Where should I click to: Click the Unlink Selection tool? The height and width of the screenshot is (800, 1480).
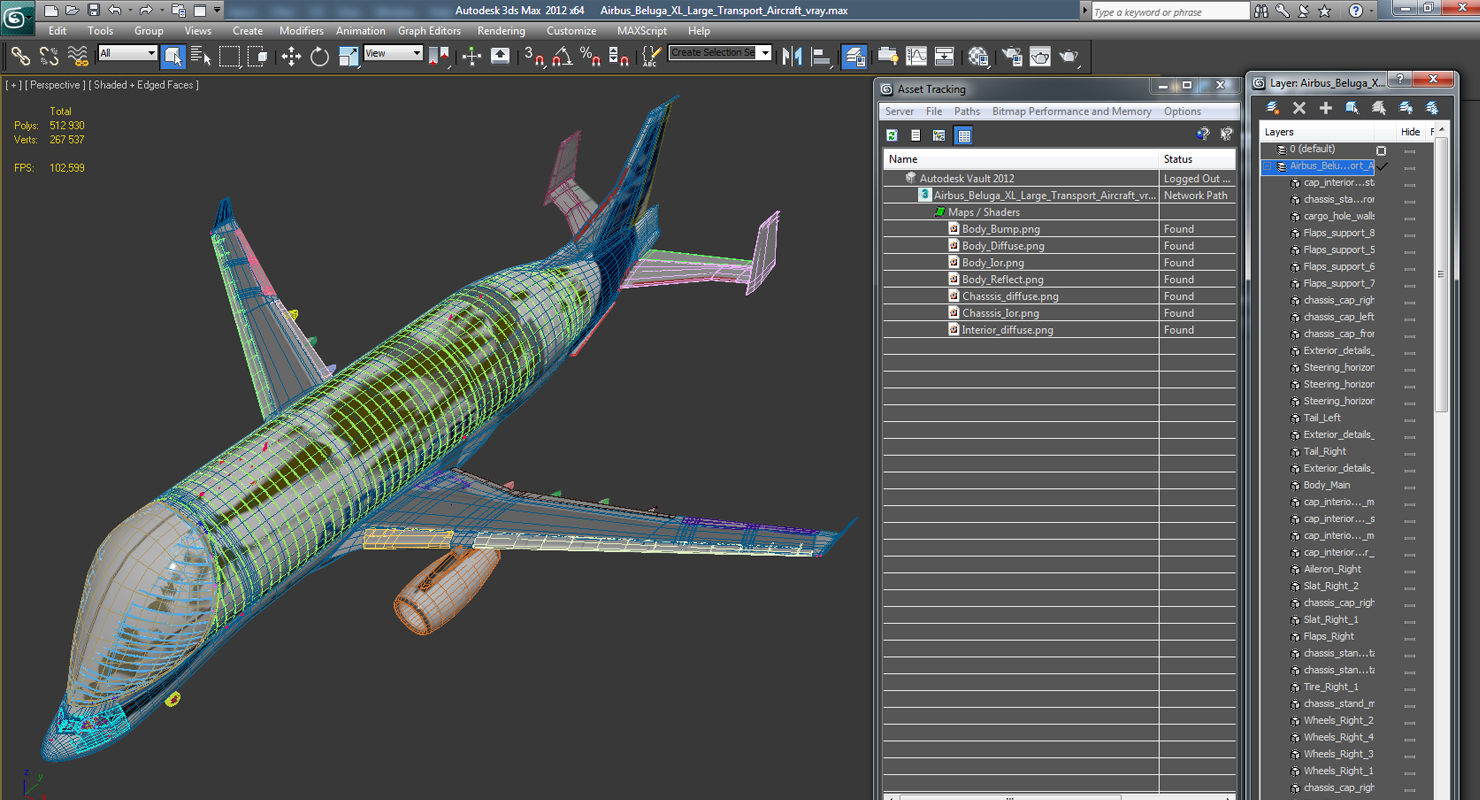pos(48,56)
